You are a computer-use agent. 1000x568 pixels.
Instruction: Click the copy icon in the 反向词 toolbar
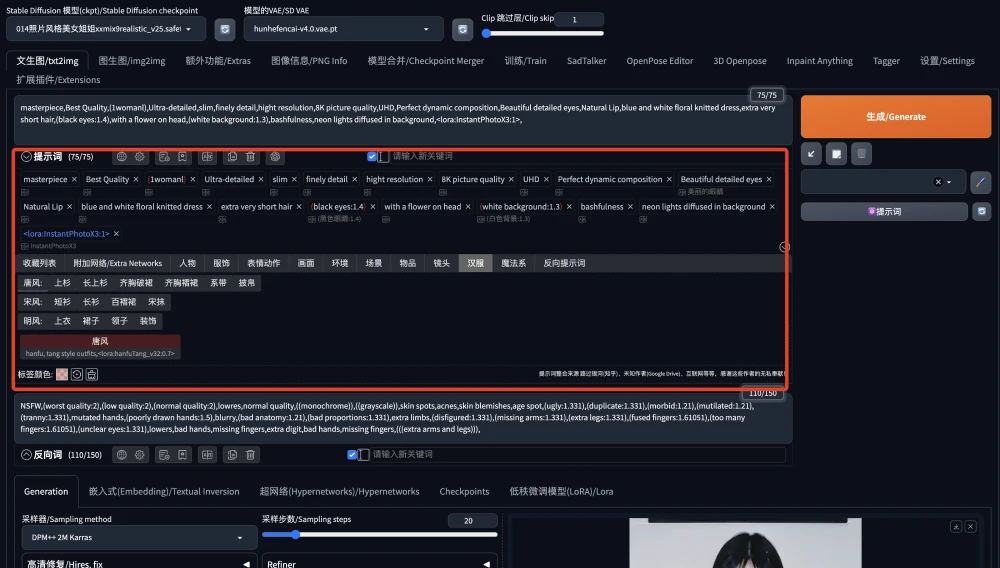(x=231, y=455)
